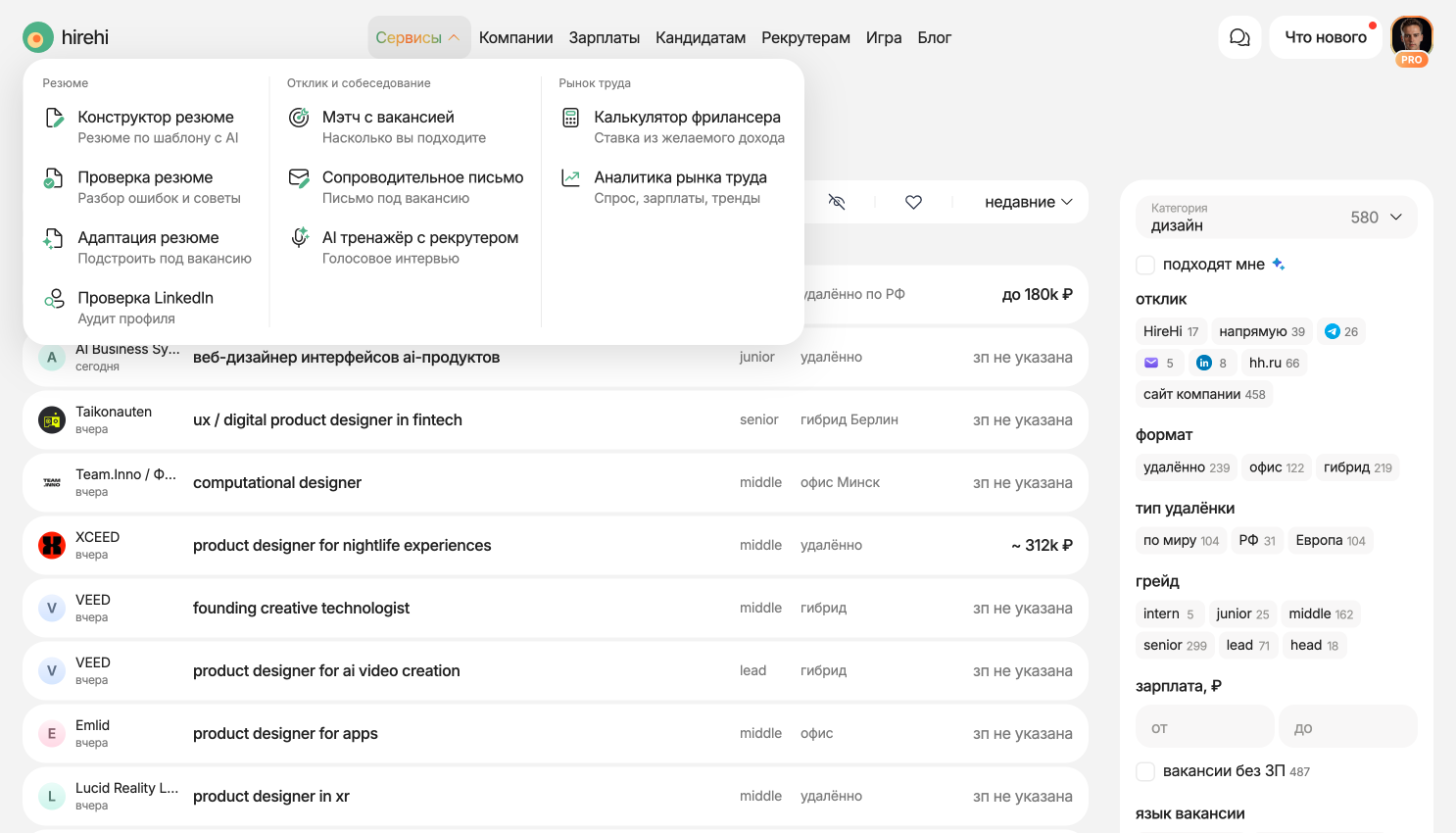
Task: Open the Зарплаты menu item
Action: pos(604,38)
